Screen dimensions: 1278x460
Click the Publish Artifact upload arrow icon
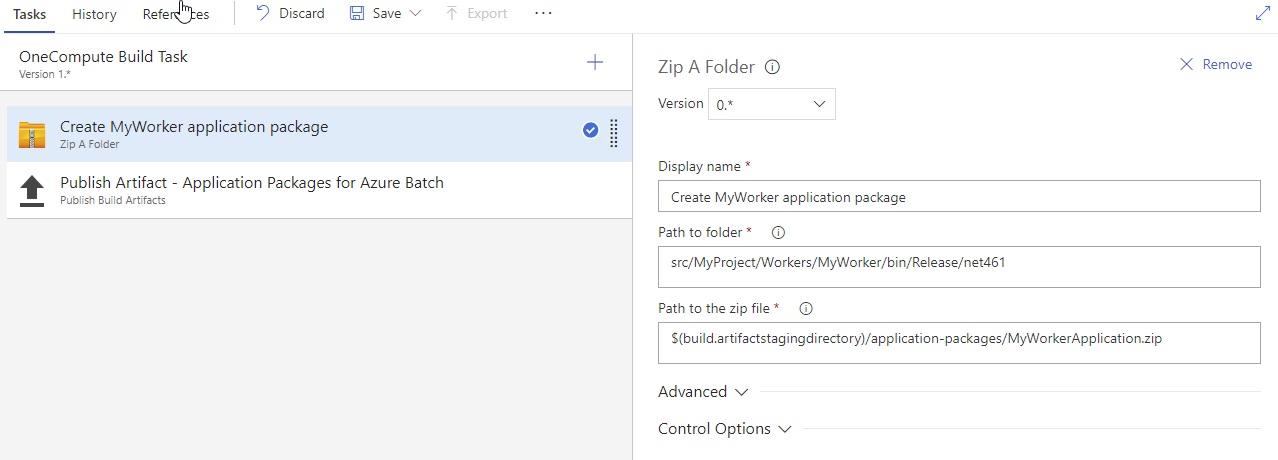[32, 190]
